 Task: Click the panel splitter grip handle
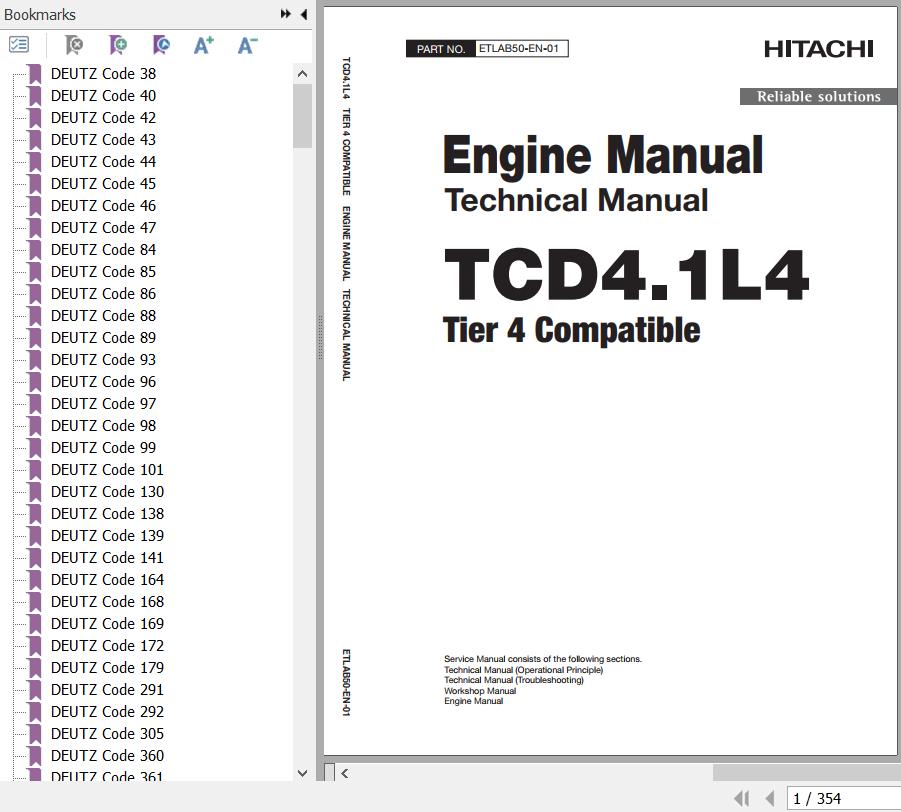320,336
